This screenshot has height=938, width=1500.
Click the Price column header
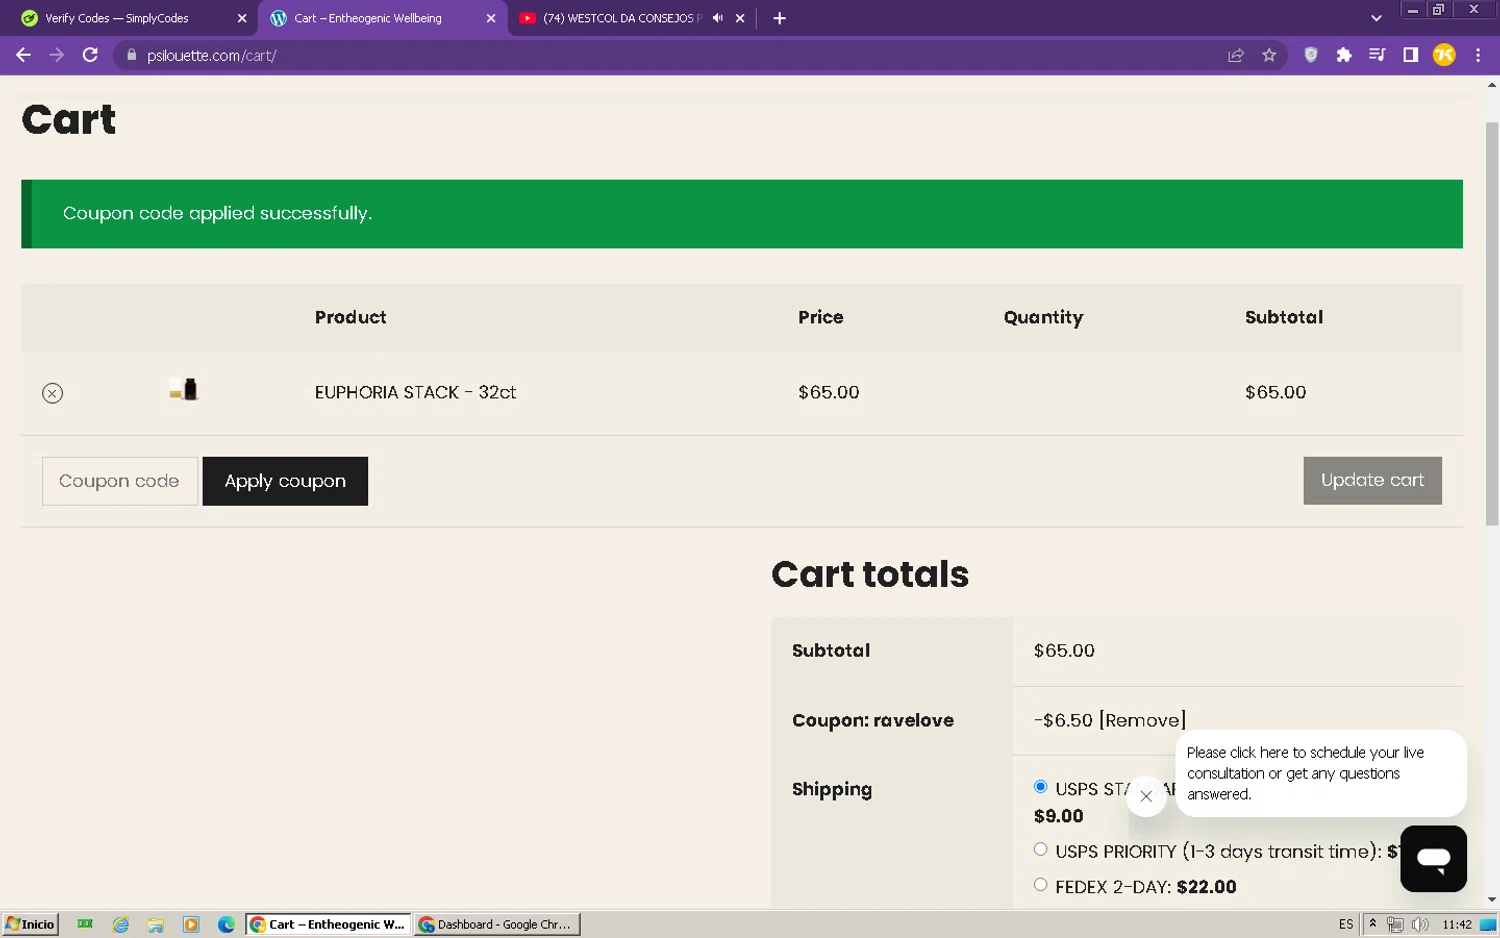coord(820,317)
